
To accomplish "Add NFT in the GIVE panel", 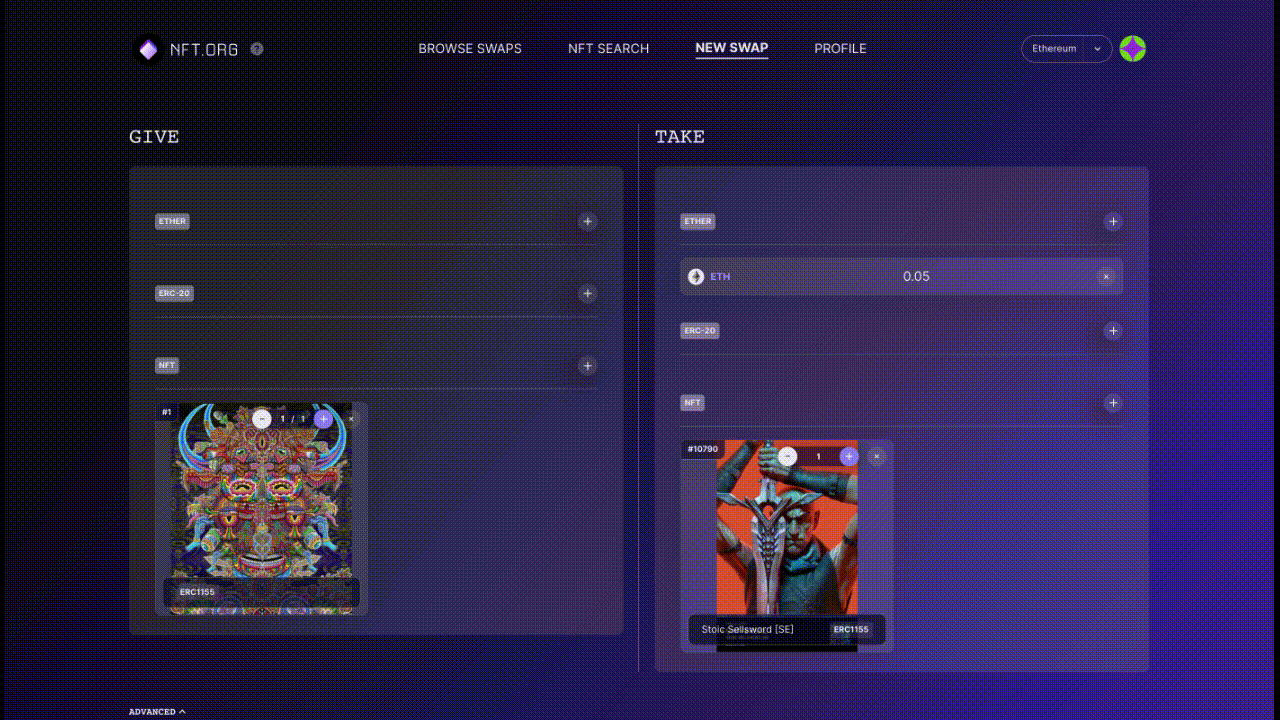I will [588, 366].
